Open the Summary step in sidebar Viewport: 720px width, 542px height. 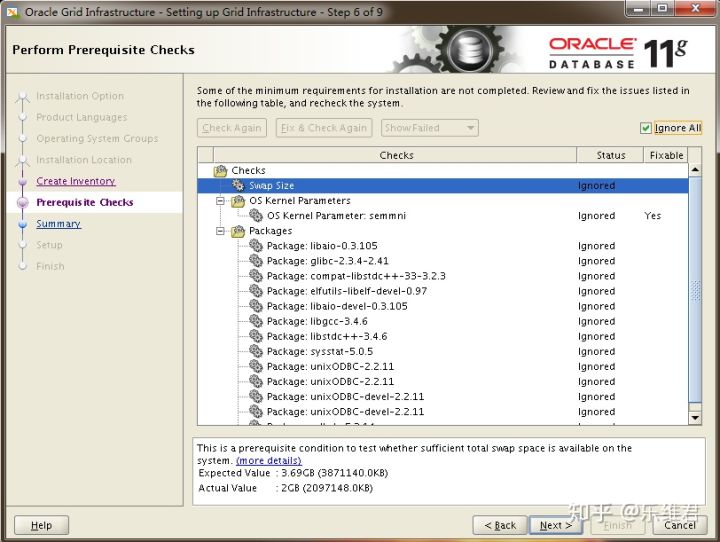pos(59,224)
